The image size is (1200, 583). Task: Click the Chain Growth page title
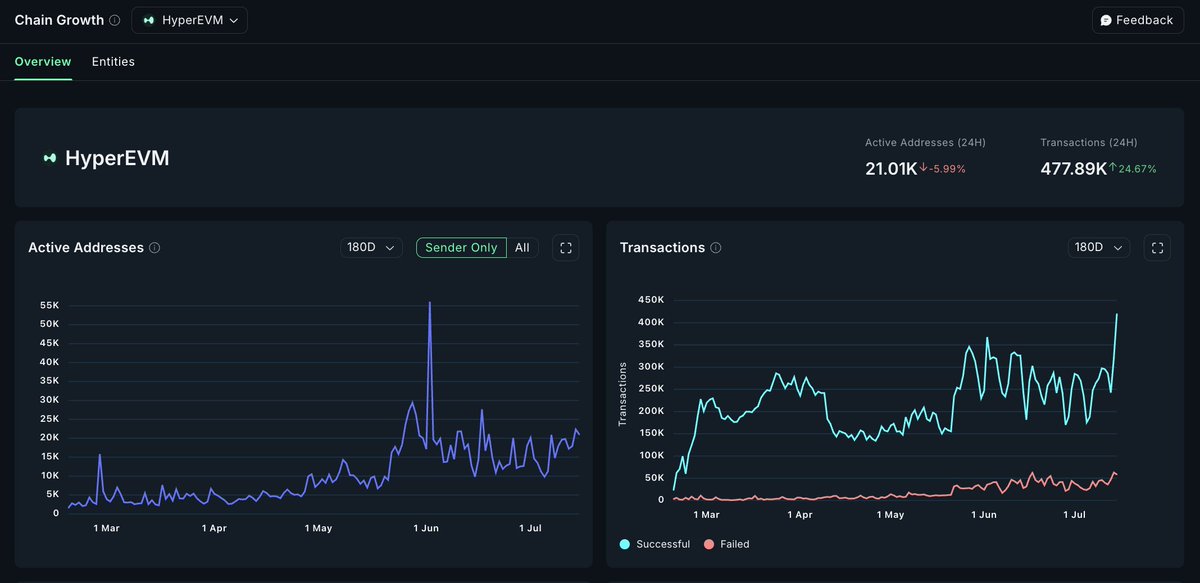tap(59, 20)
